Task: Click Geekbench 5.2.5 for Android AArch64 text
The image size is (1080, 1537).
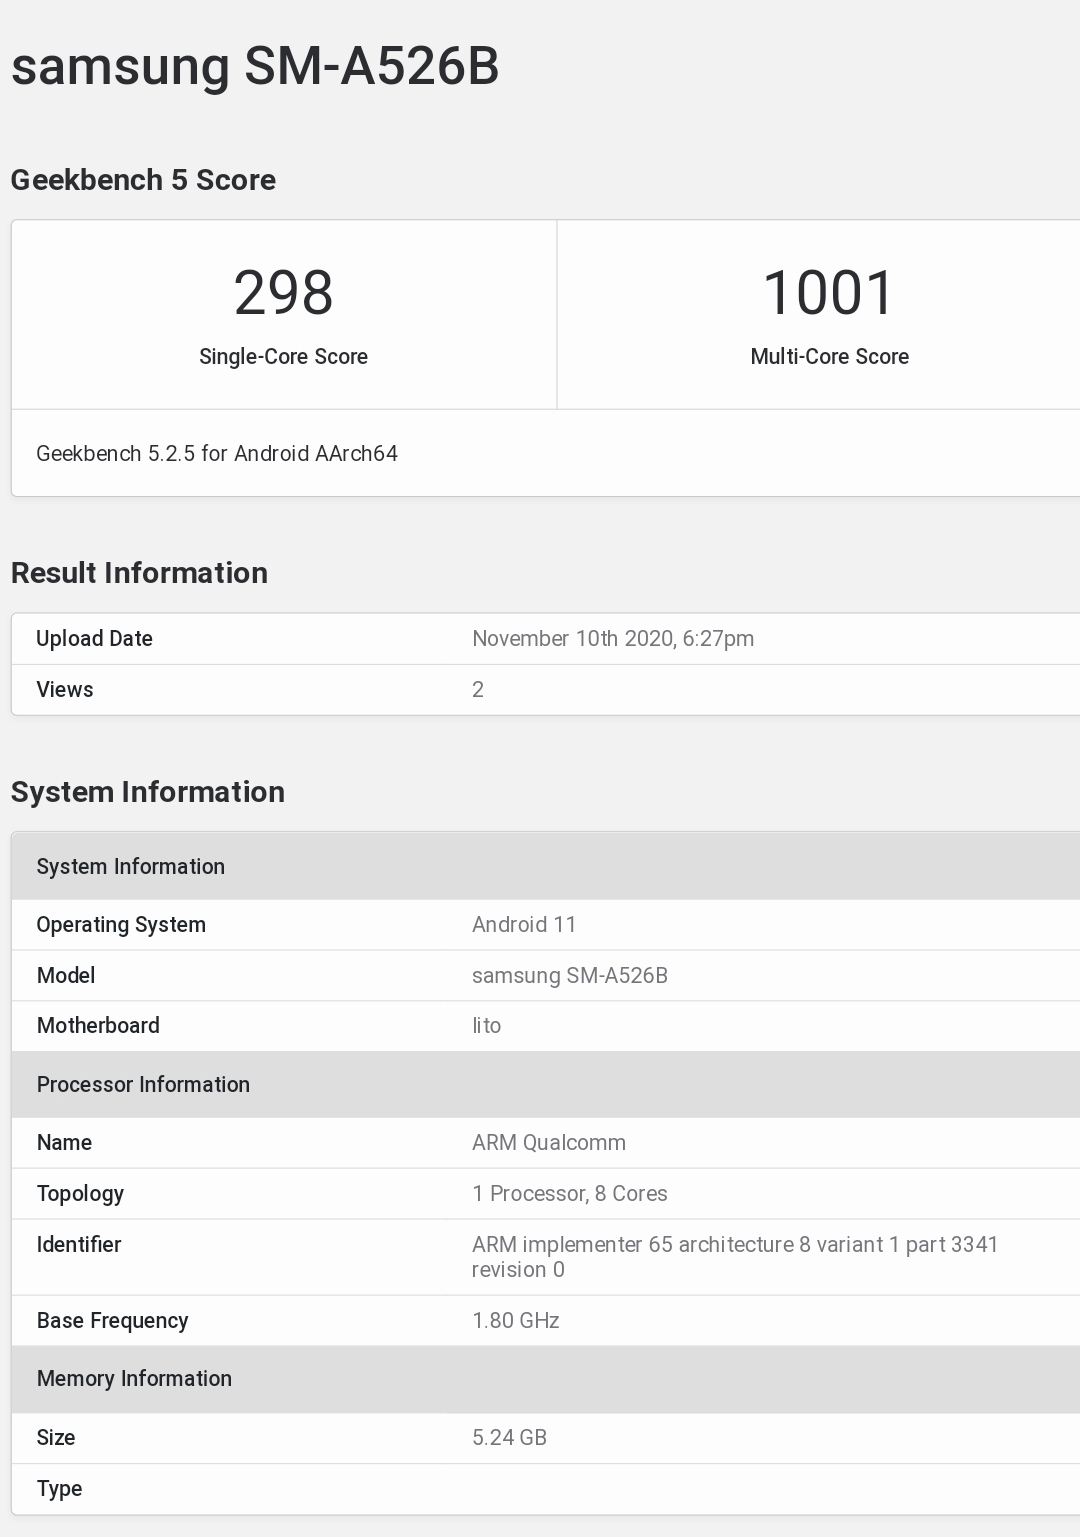Action: click(x=217, y=454)
